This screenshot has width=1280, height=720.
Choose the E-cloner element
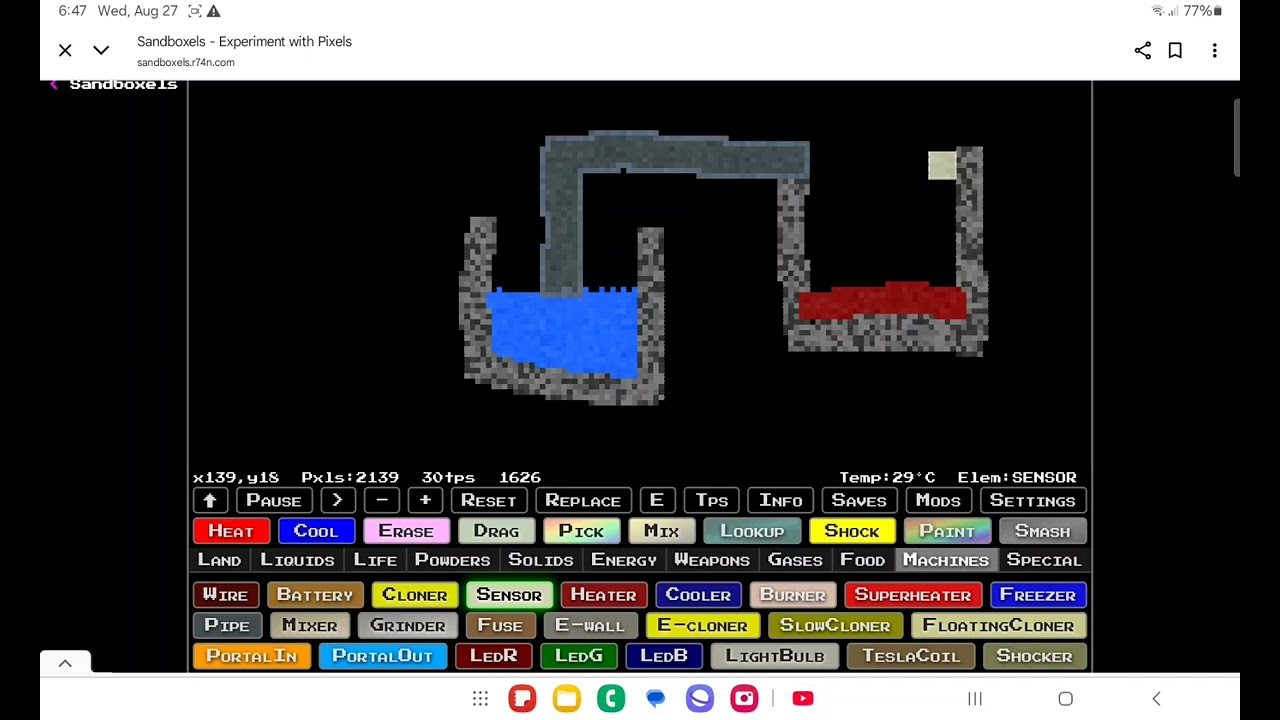click(702, 626)
